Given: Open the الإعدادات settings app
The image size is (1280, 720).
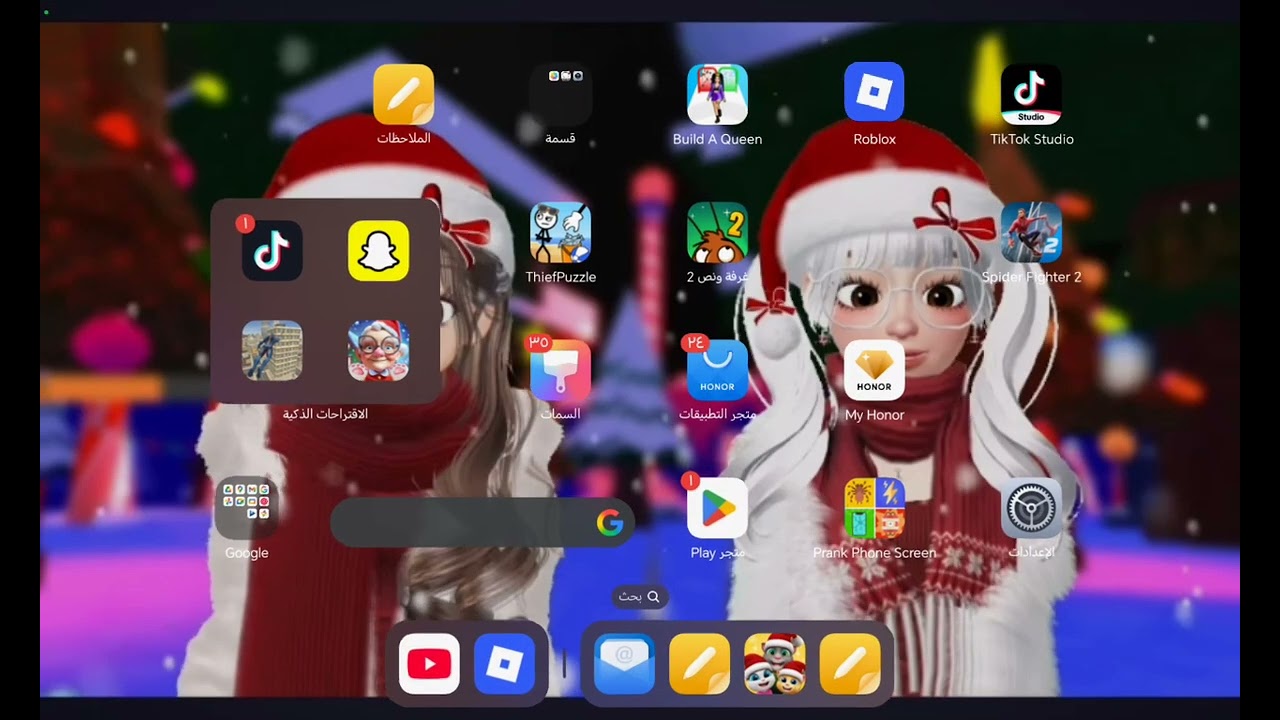Looking at the screenshot, I should (x=1031, y=509).
